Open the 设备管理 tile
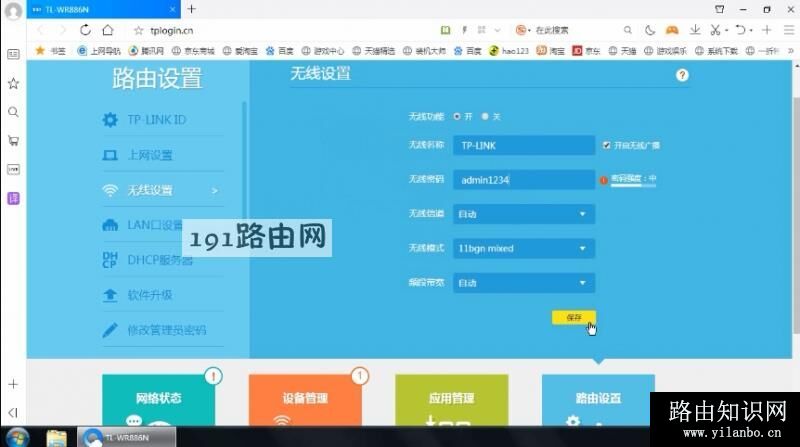 [x=305, y=400]
